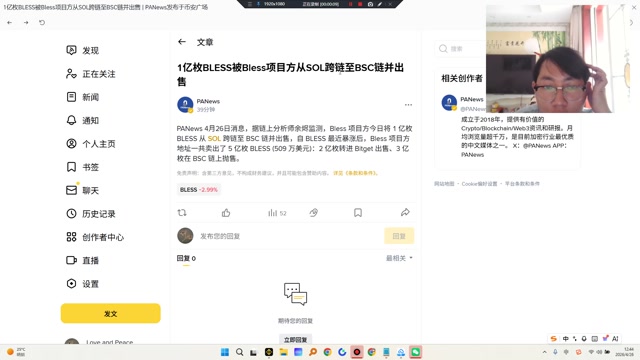This screenshot has width=640, height=360.
Task: Click the 聊天 chat envelope icon
Action: pos(71,190)
